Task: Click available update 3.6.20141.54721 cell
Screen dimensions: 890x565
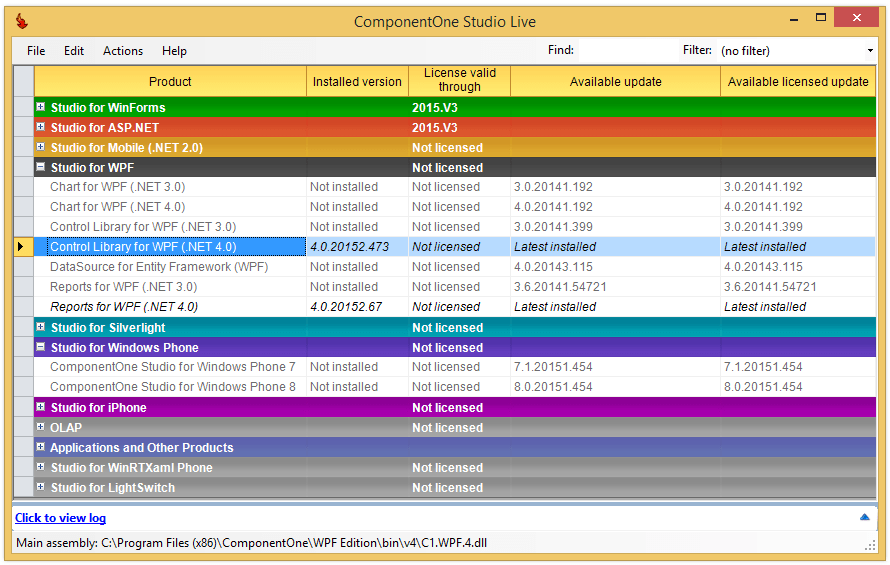Action: [615, 287]
